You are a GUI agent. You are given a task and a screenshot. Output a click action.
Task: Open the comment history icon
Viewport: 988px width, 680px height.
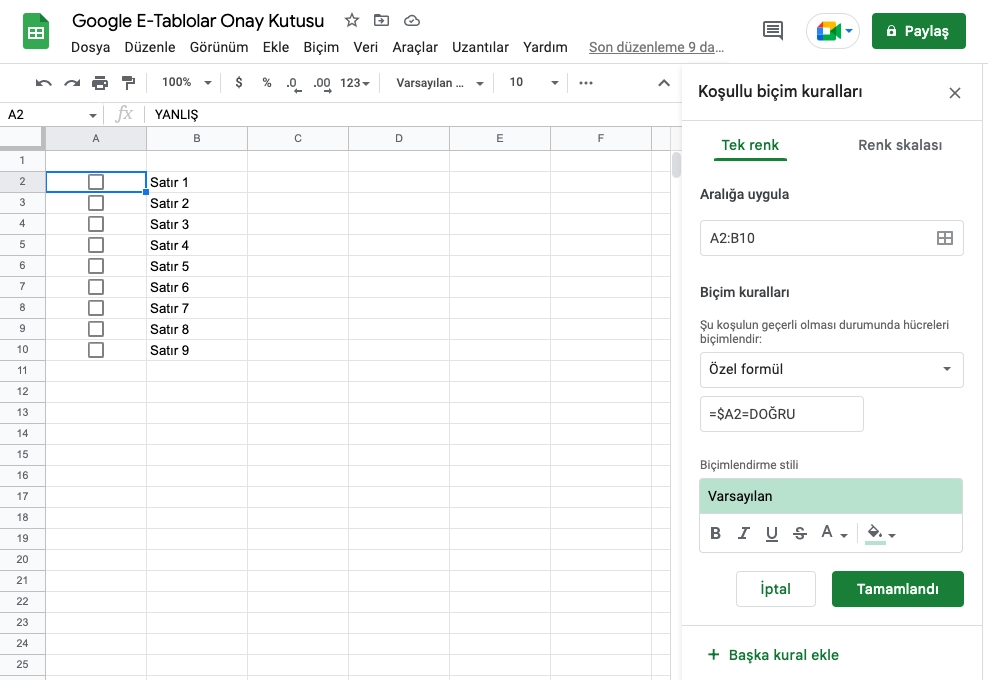click(x=773, y=31)
